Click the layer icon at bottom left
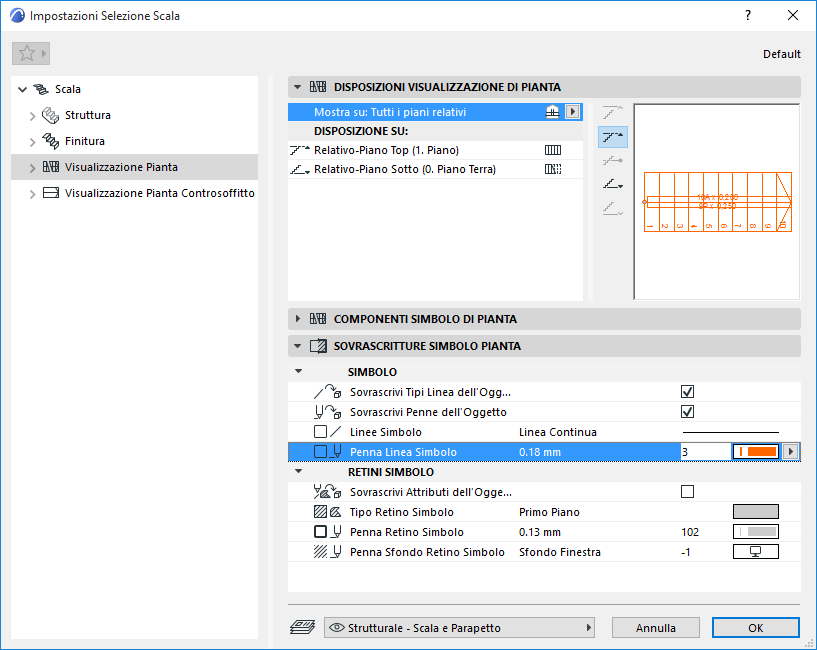The width and height of the screenshot is (817, 650). click(302, 627)
